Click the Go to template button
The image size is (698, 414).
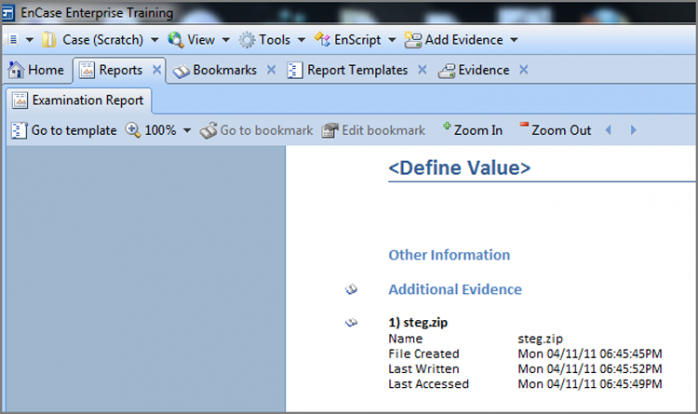pyautogui.click(x=73, y=130)
